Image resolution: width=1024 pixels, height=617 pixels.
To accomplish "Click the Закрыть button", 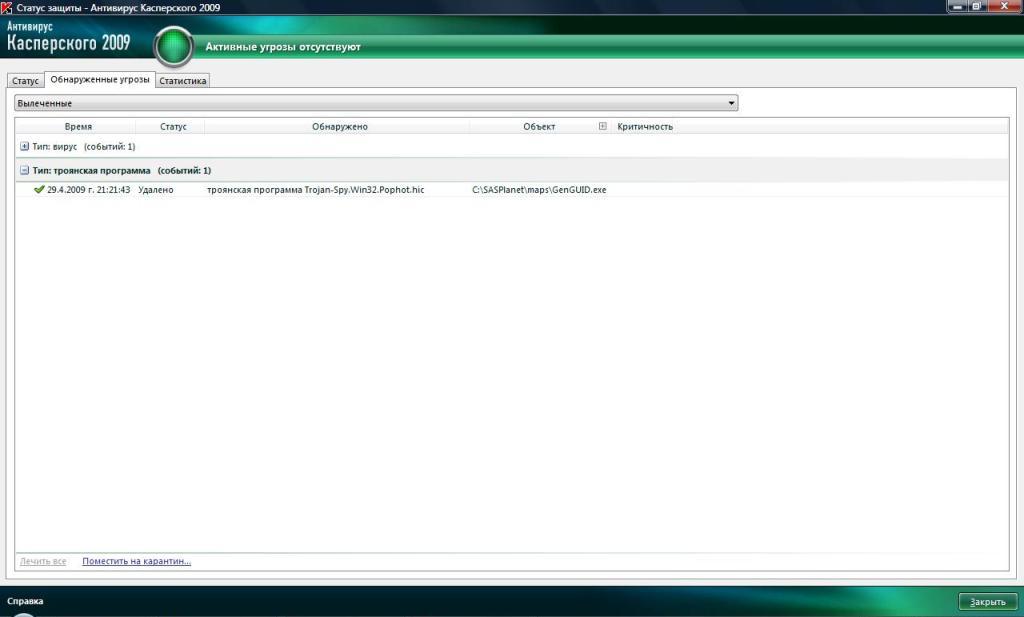I will (987, 601).
